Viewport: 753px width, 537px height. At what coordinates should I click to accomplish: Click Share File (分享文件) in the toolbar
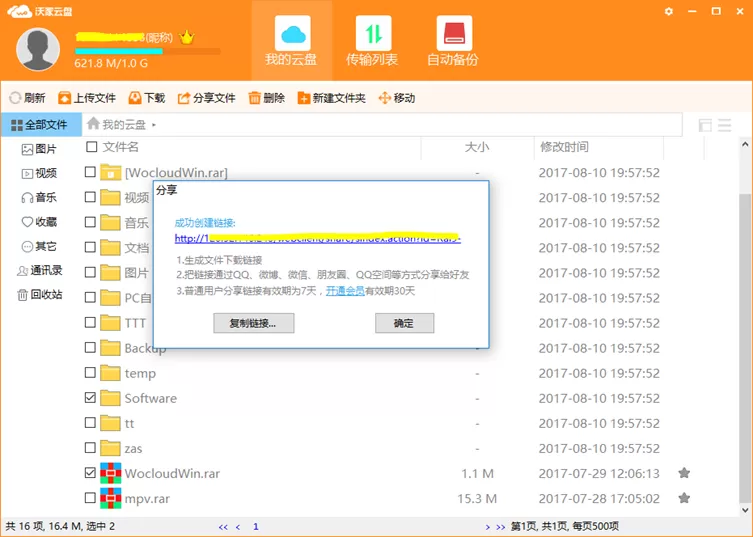click(x=206, y=98)
